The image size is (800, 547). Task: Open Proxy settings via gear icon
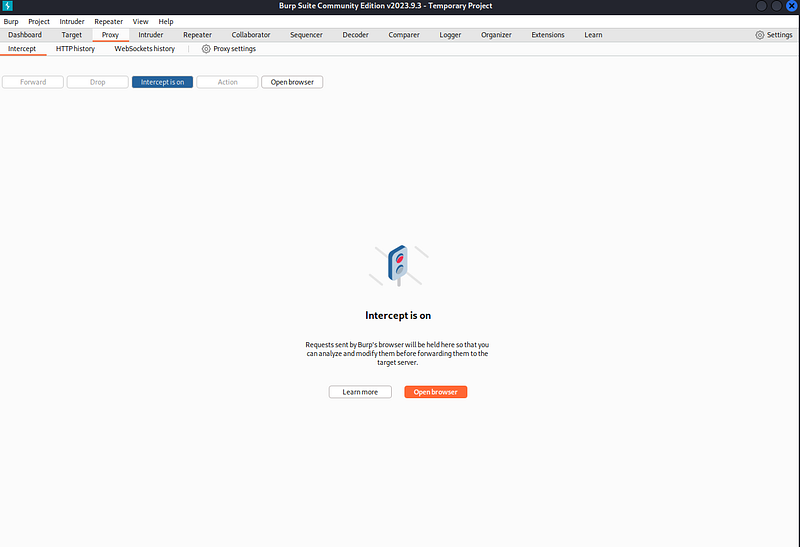pos(206,48)
